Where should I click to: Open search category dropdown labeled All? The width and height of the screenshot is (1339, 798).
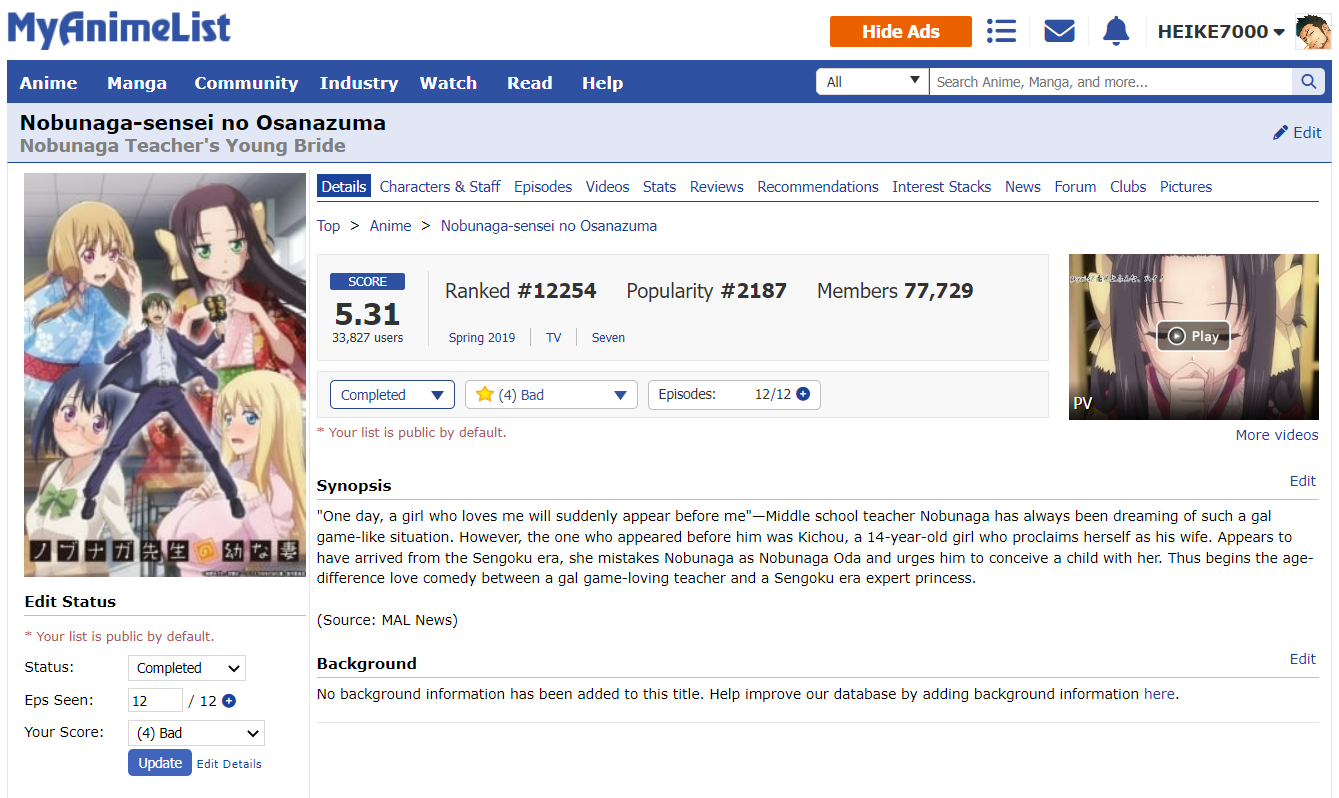pos(872,82)
